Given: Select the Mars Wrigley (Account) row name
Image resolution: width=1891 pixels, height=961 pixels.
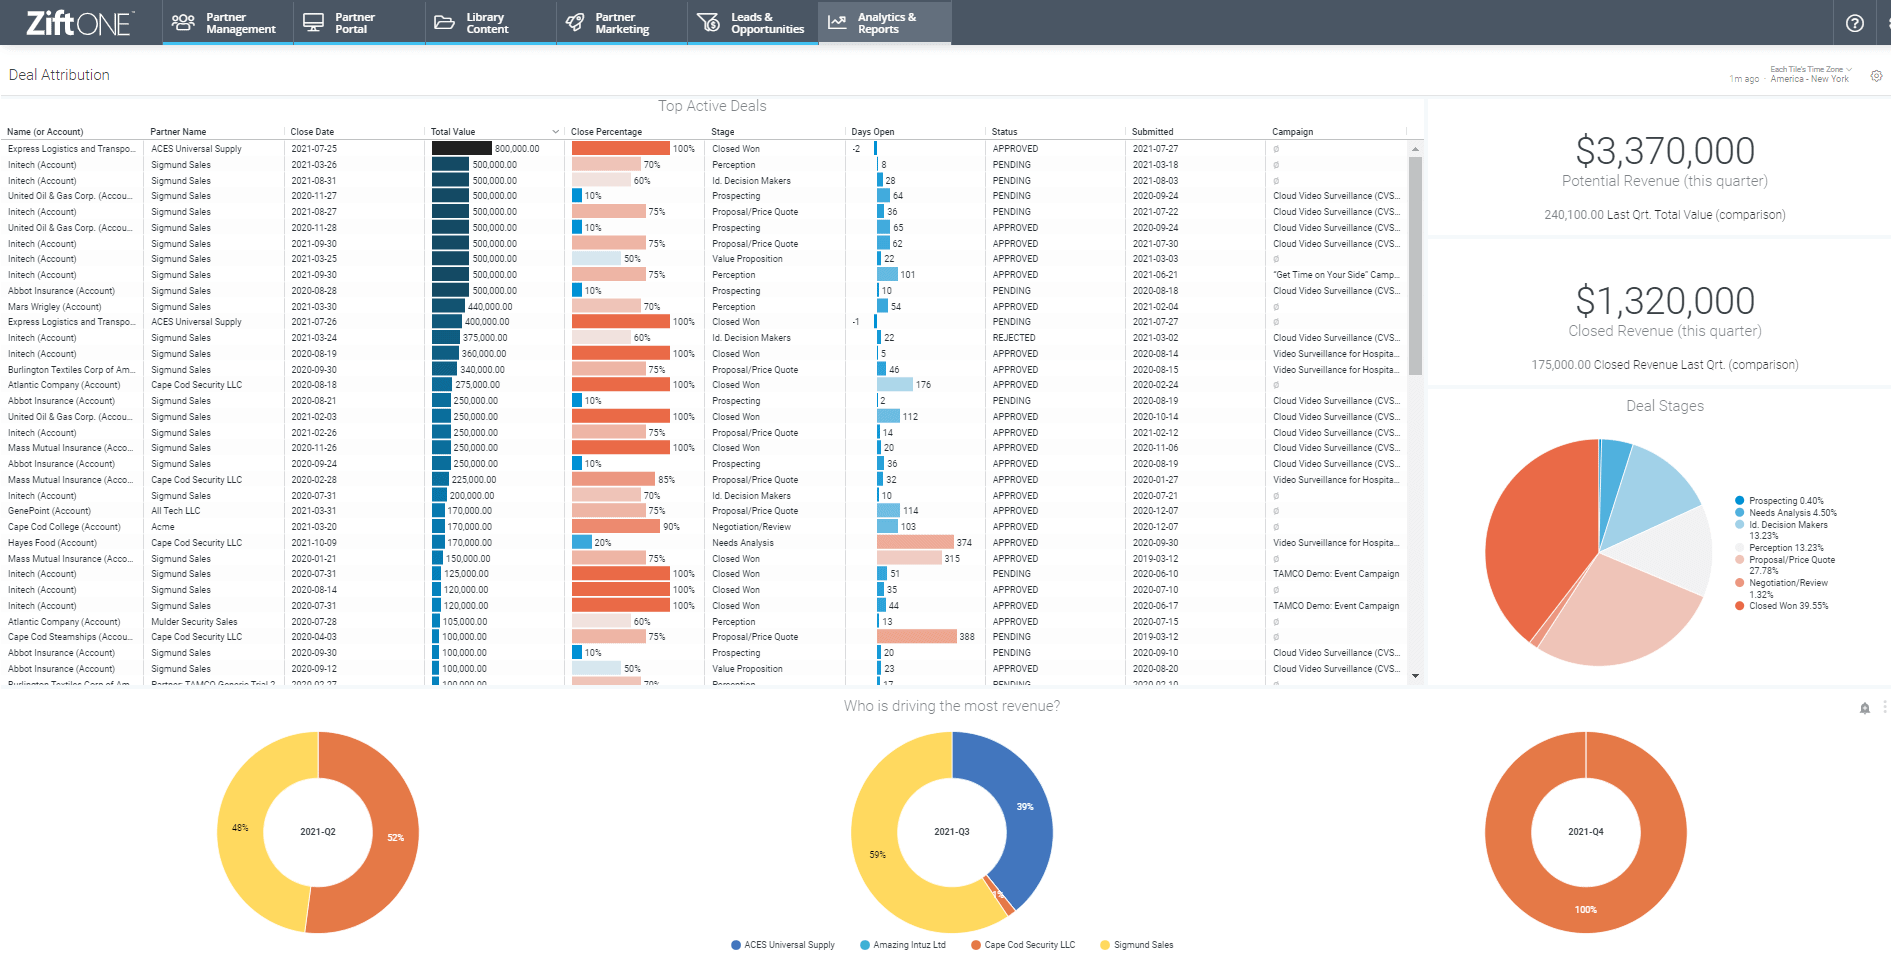Looking at the screenshot, I should click(x=55, y=307).
